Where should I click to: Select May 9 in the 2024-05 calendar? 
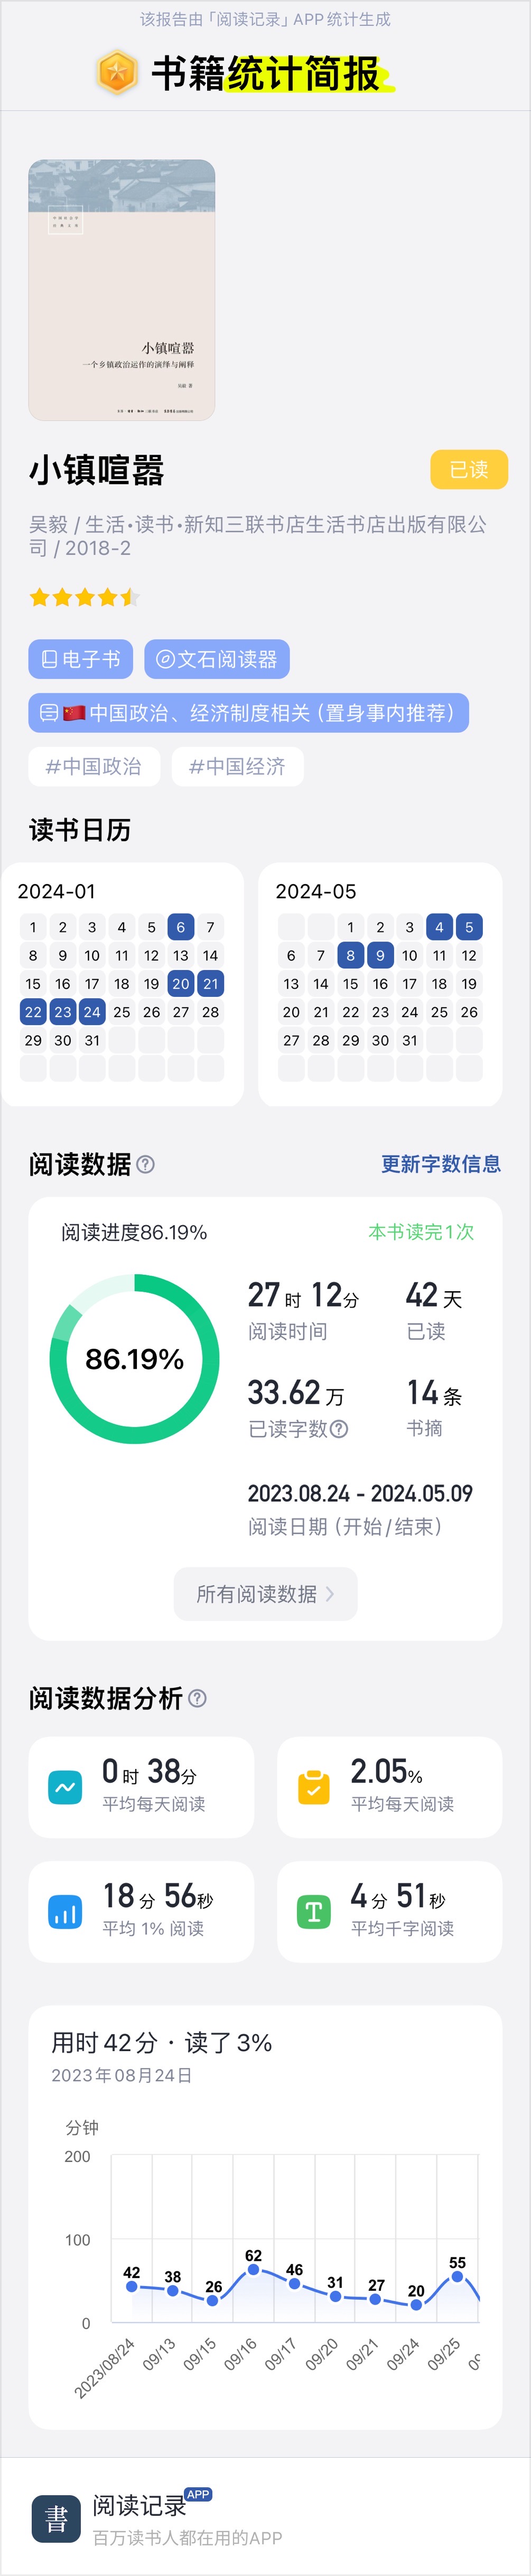380,955
